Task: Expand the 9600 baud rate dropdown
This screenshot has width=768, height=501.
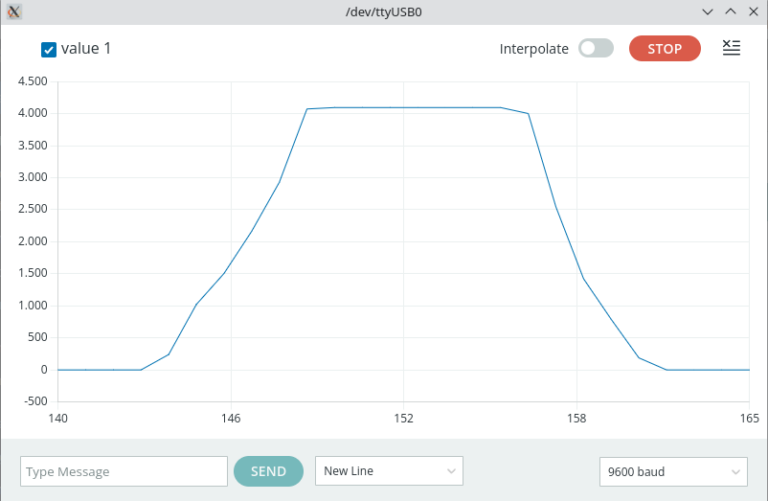Action: click(x=673, y=471)
